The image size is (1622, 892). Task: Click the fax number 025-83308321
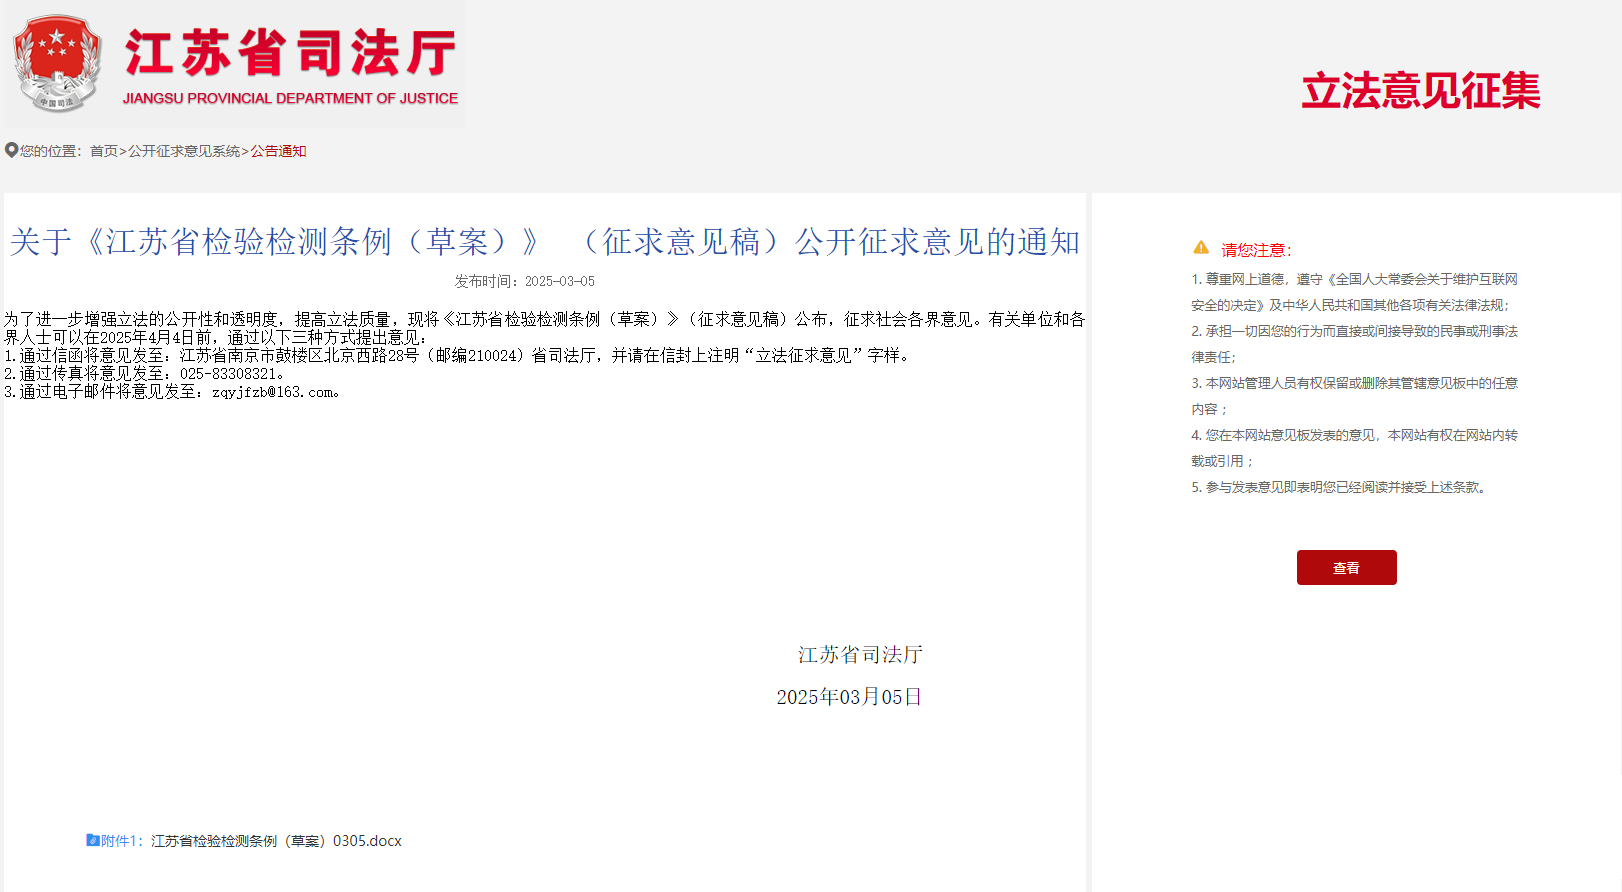[x=228, y=374]
